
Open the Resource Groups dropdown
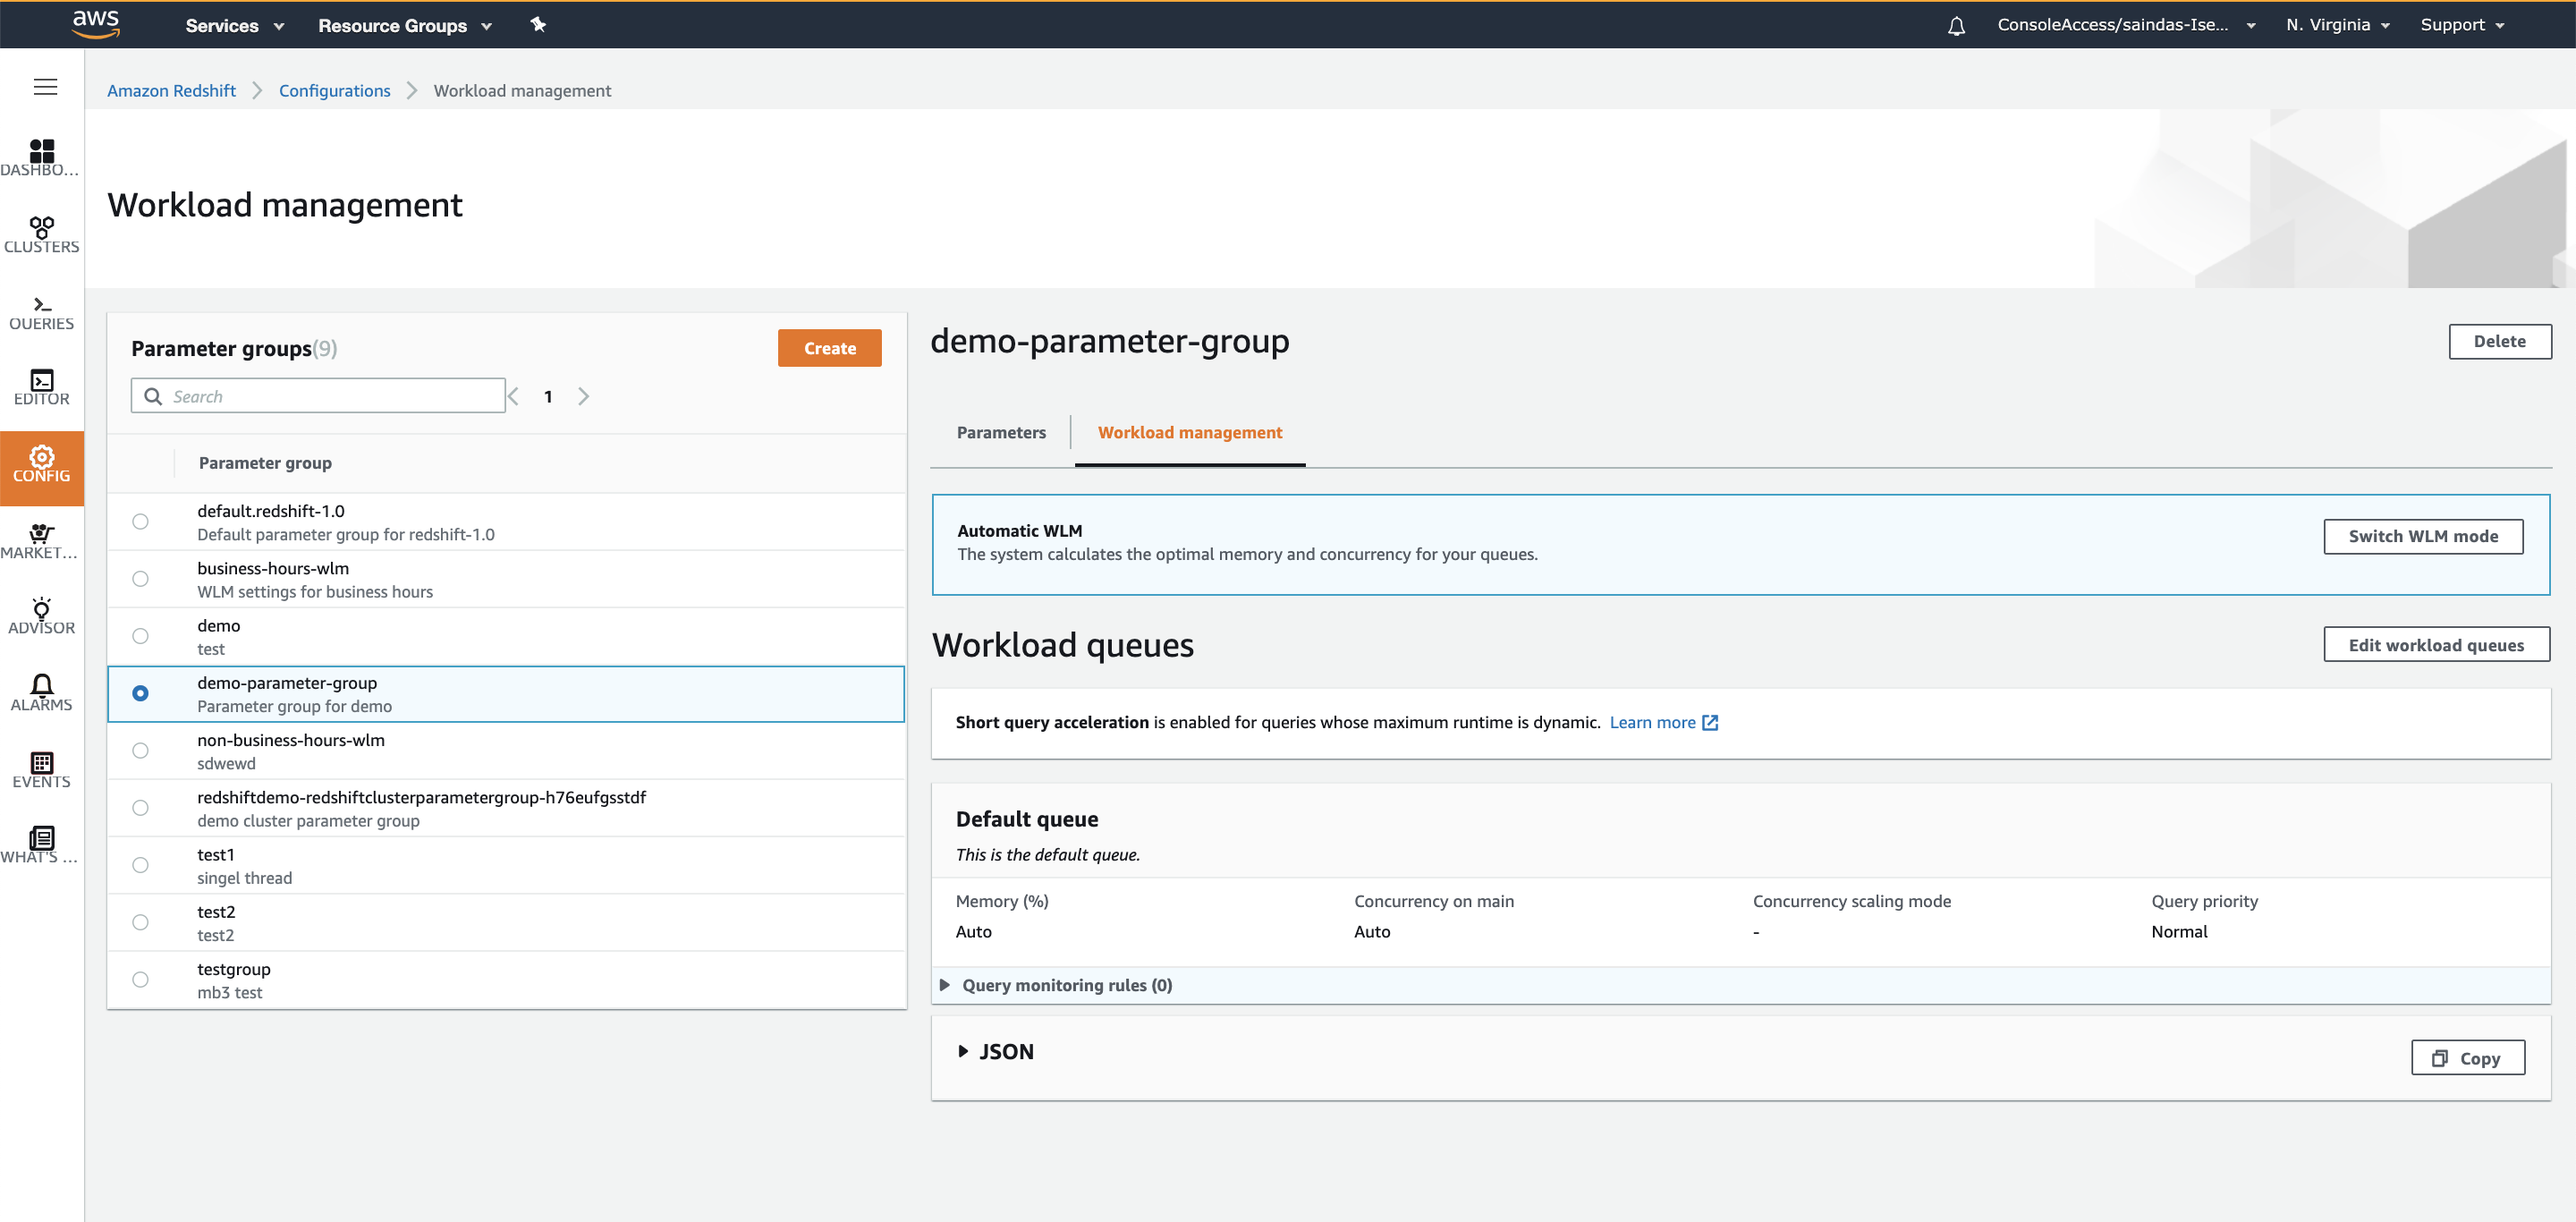coord(405,26)
